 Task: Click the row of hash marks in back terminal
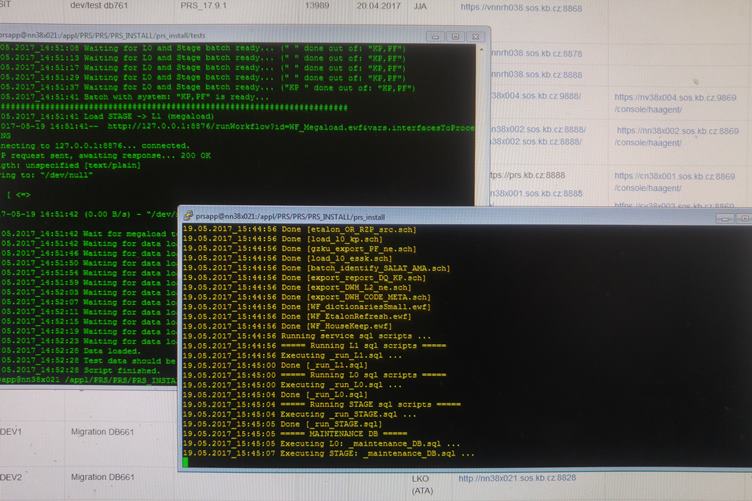[174, 107]
